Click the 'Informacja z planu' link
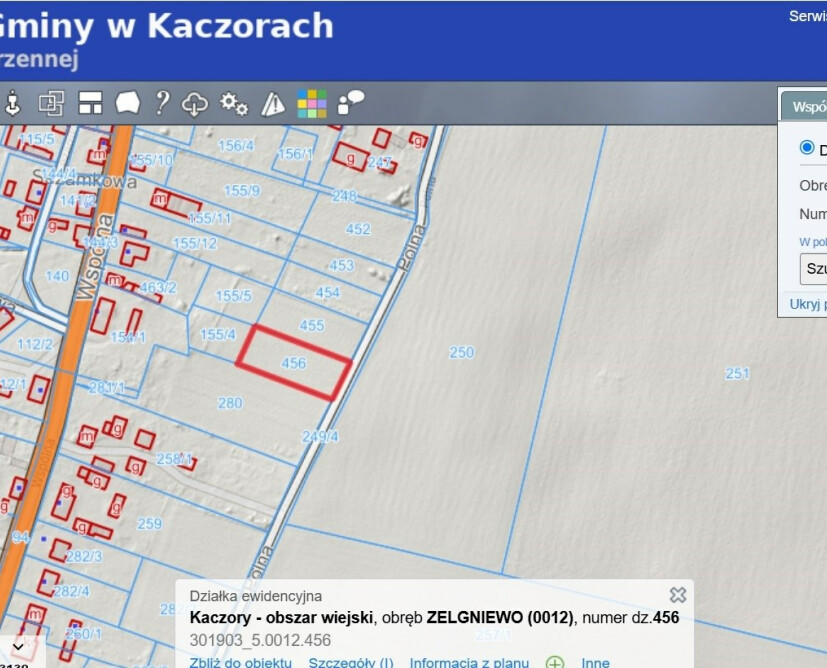The width and height of the screenshot is (827, 668). (469, 662)
